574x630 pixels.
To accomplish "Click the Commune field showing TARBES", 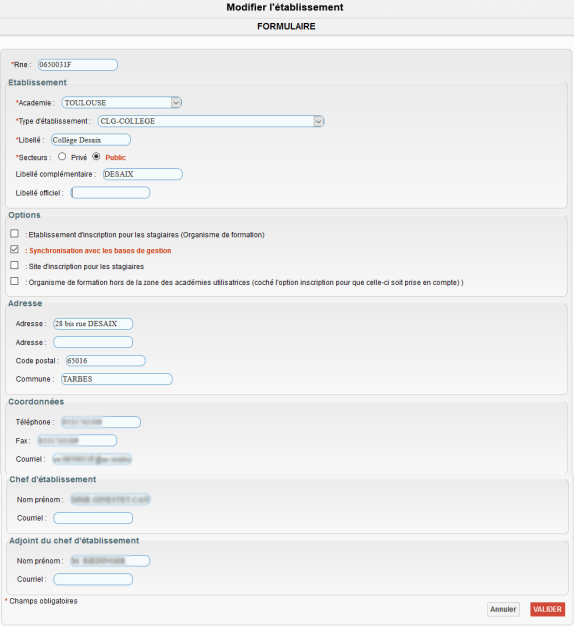I will 117,379.
